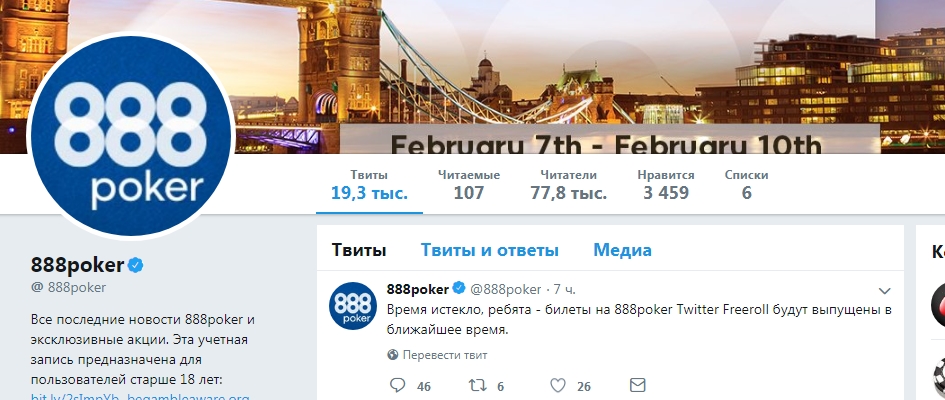Screen dimensions: 945x400
Task: Click the @888poker handle in the tweet
Action: (x=505, y=290)
